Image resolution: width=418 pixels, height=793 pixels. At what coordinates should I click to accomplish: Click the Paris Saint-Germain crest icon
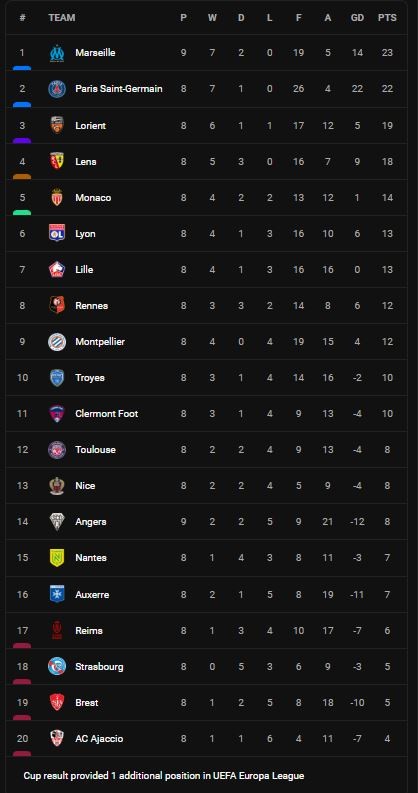(x=57, y=89)
